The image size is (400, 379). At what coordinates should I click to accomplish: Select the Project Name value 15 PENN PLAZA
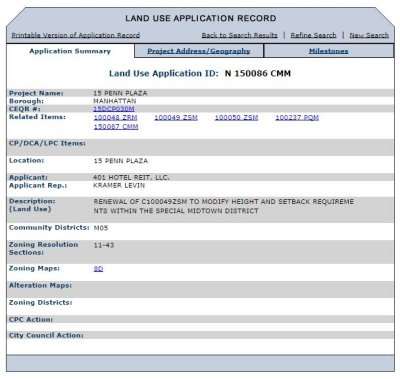[x=120, y=93]
